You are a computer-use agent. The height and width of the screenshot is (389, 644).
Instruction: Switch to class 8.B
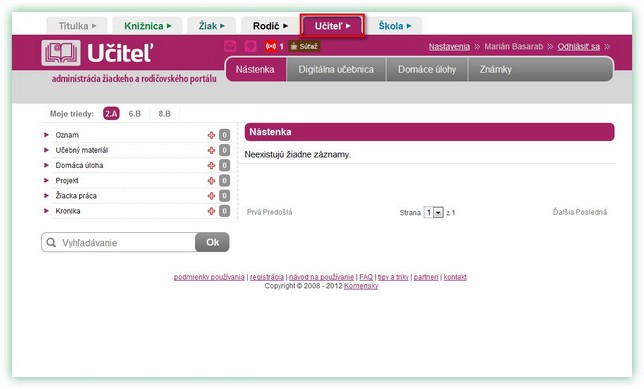click(x=164, y=114)
